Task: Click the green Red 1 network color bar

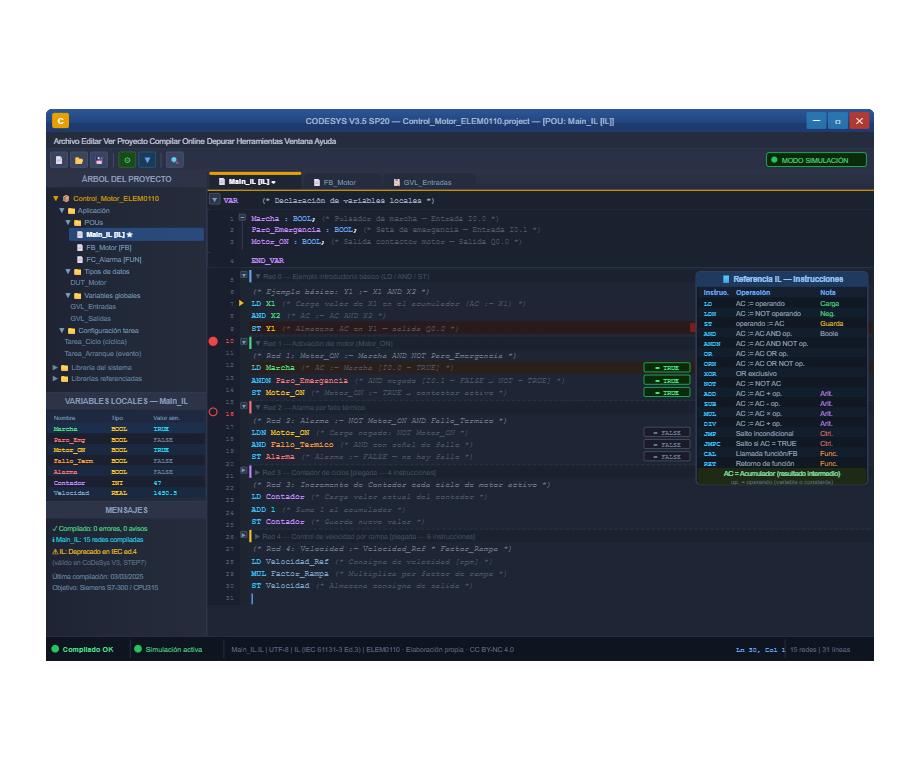Action: point(251,343)
